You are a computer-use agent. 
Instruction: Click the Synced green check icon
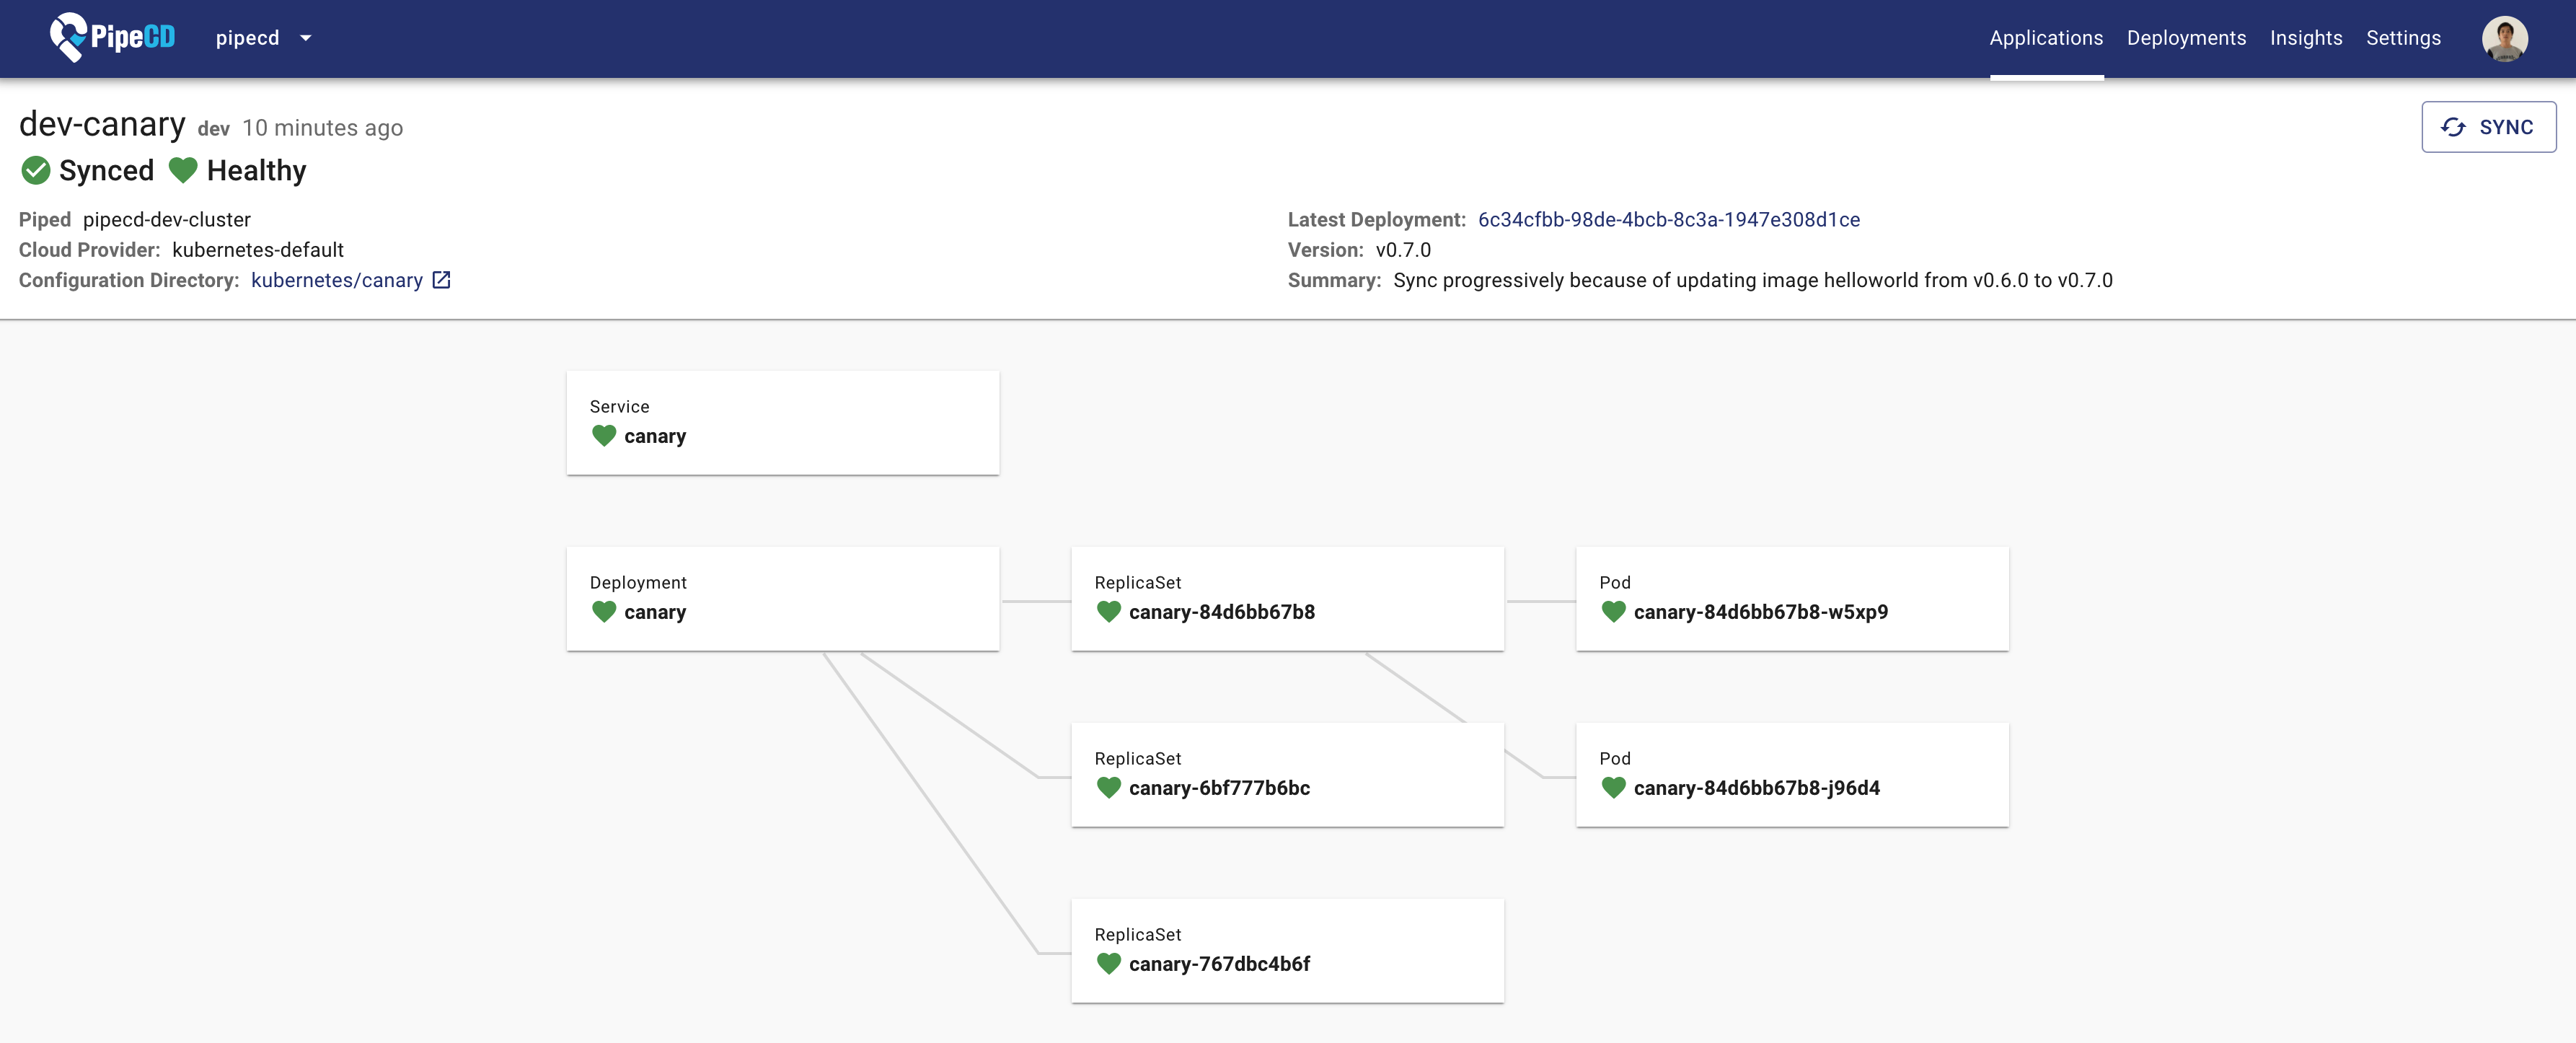pos(36,170)
